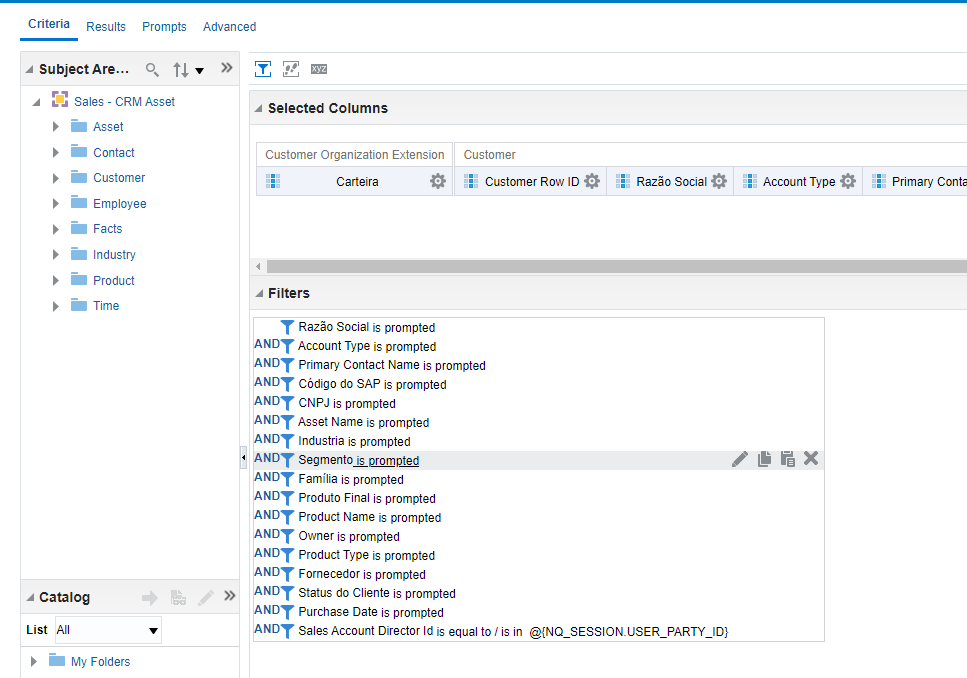Screen dimensions: 967x678
Task: Open options gear for Account Type column
Action: pyautogui.click(x=848, y=181)
